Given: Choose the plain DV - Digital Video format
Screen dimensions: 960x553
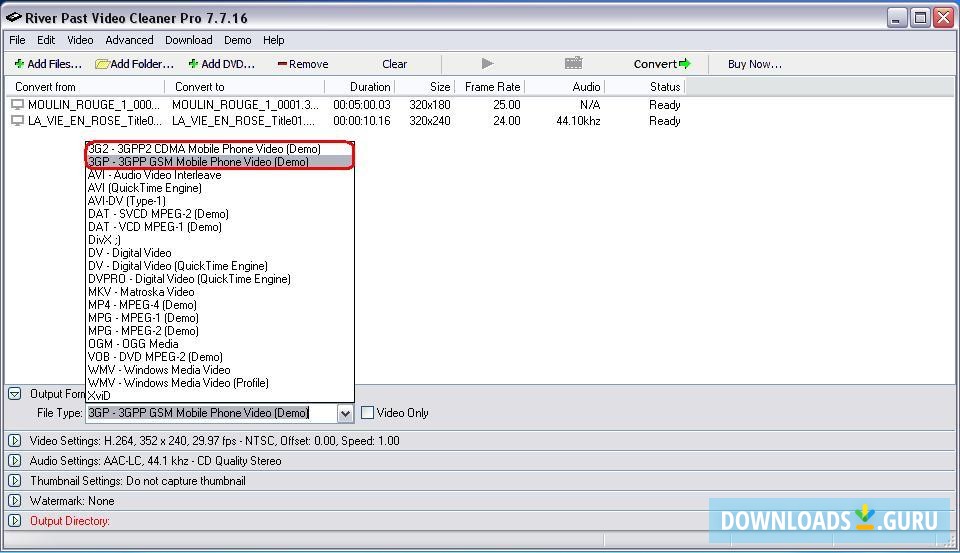Looking at the screenshot, I should coord(220,253).
